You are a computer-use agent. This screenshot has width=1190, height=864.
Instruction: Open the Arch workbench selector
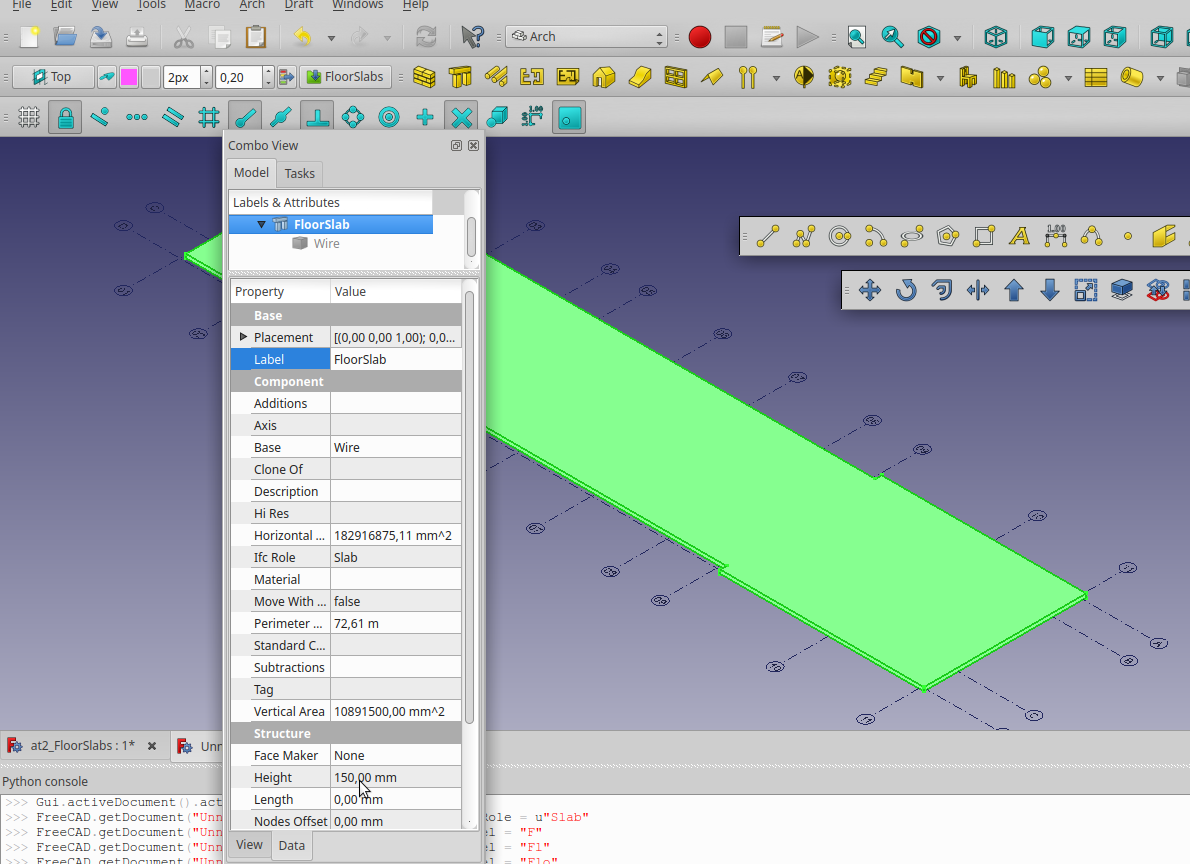coord(587,36)
